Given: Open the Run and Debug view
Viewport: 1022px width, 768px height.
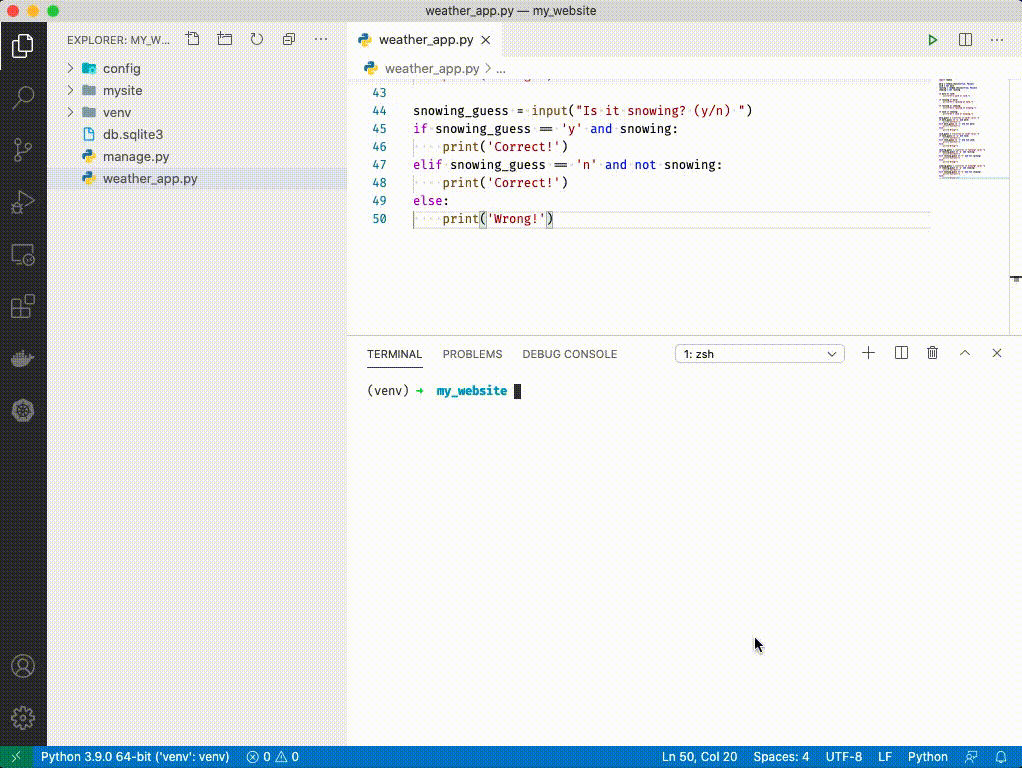Looking at the screenshot, I should click(23, 203).
